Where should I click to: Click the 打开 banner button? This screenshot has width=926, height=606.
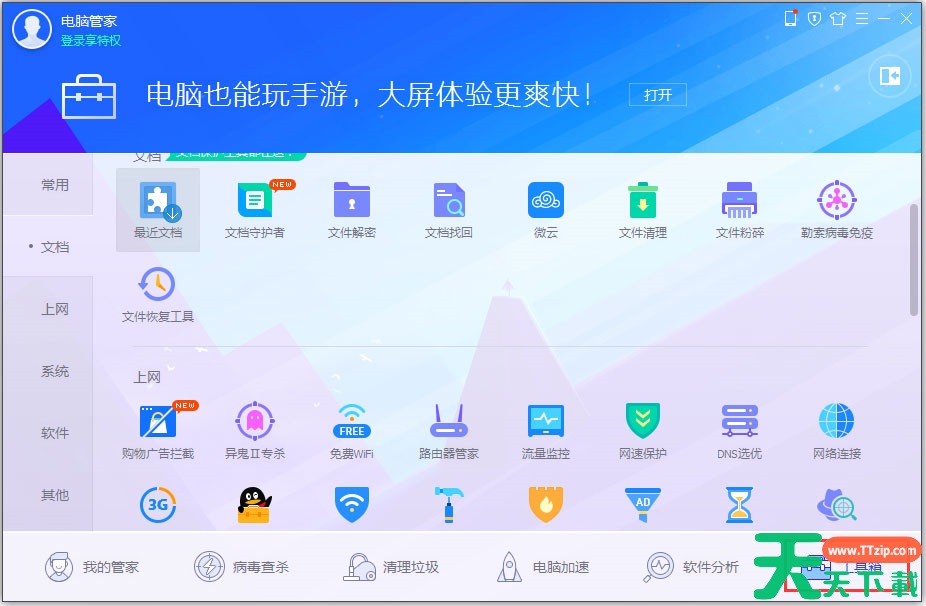(658, 95)
